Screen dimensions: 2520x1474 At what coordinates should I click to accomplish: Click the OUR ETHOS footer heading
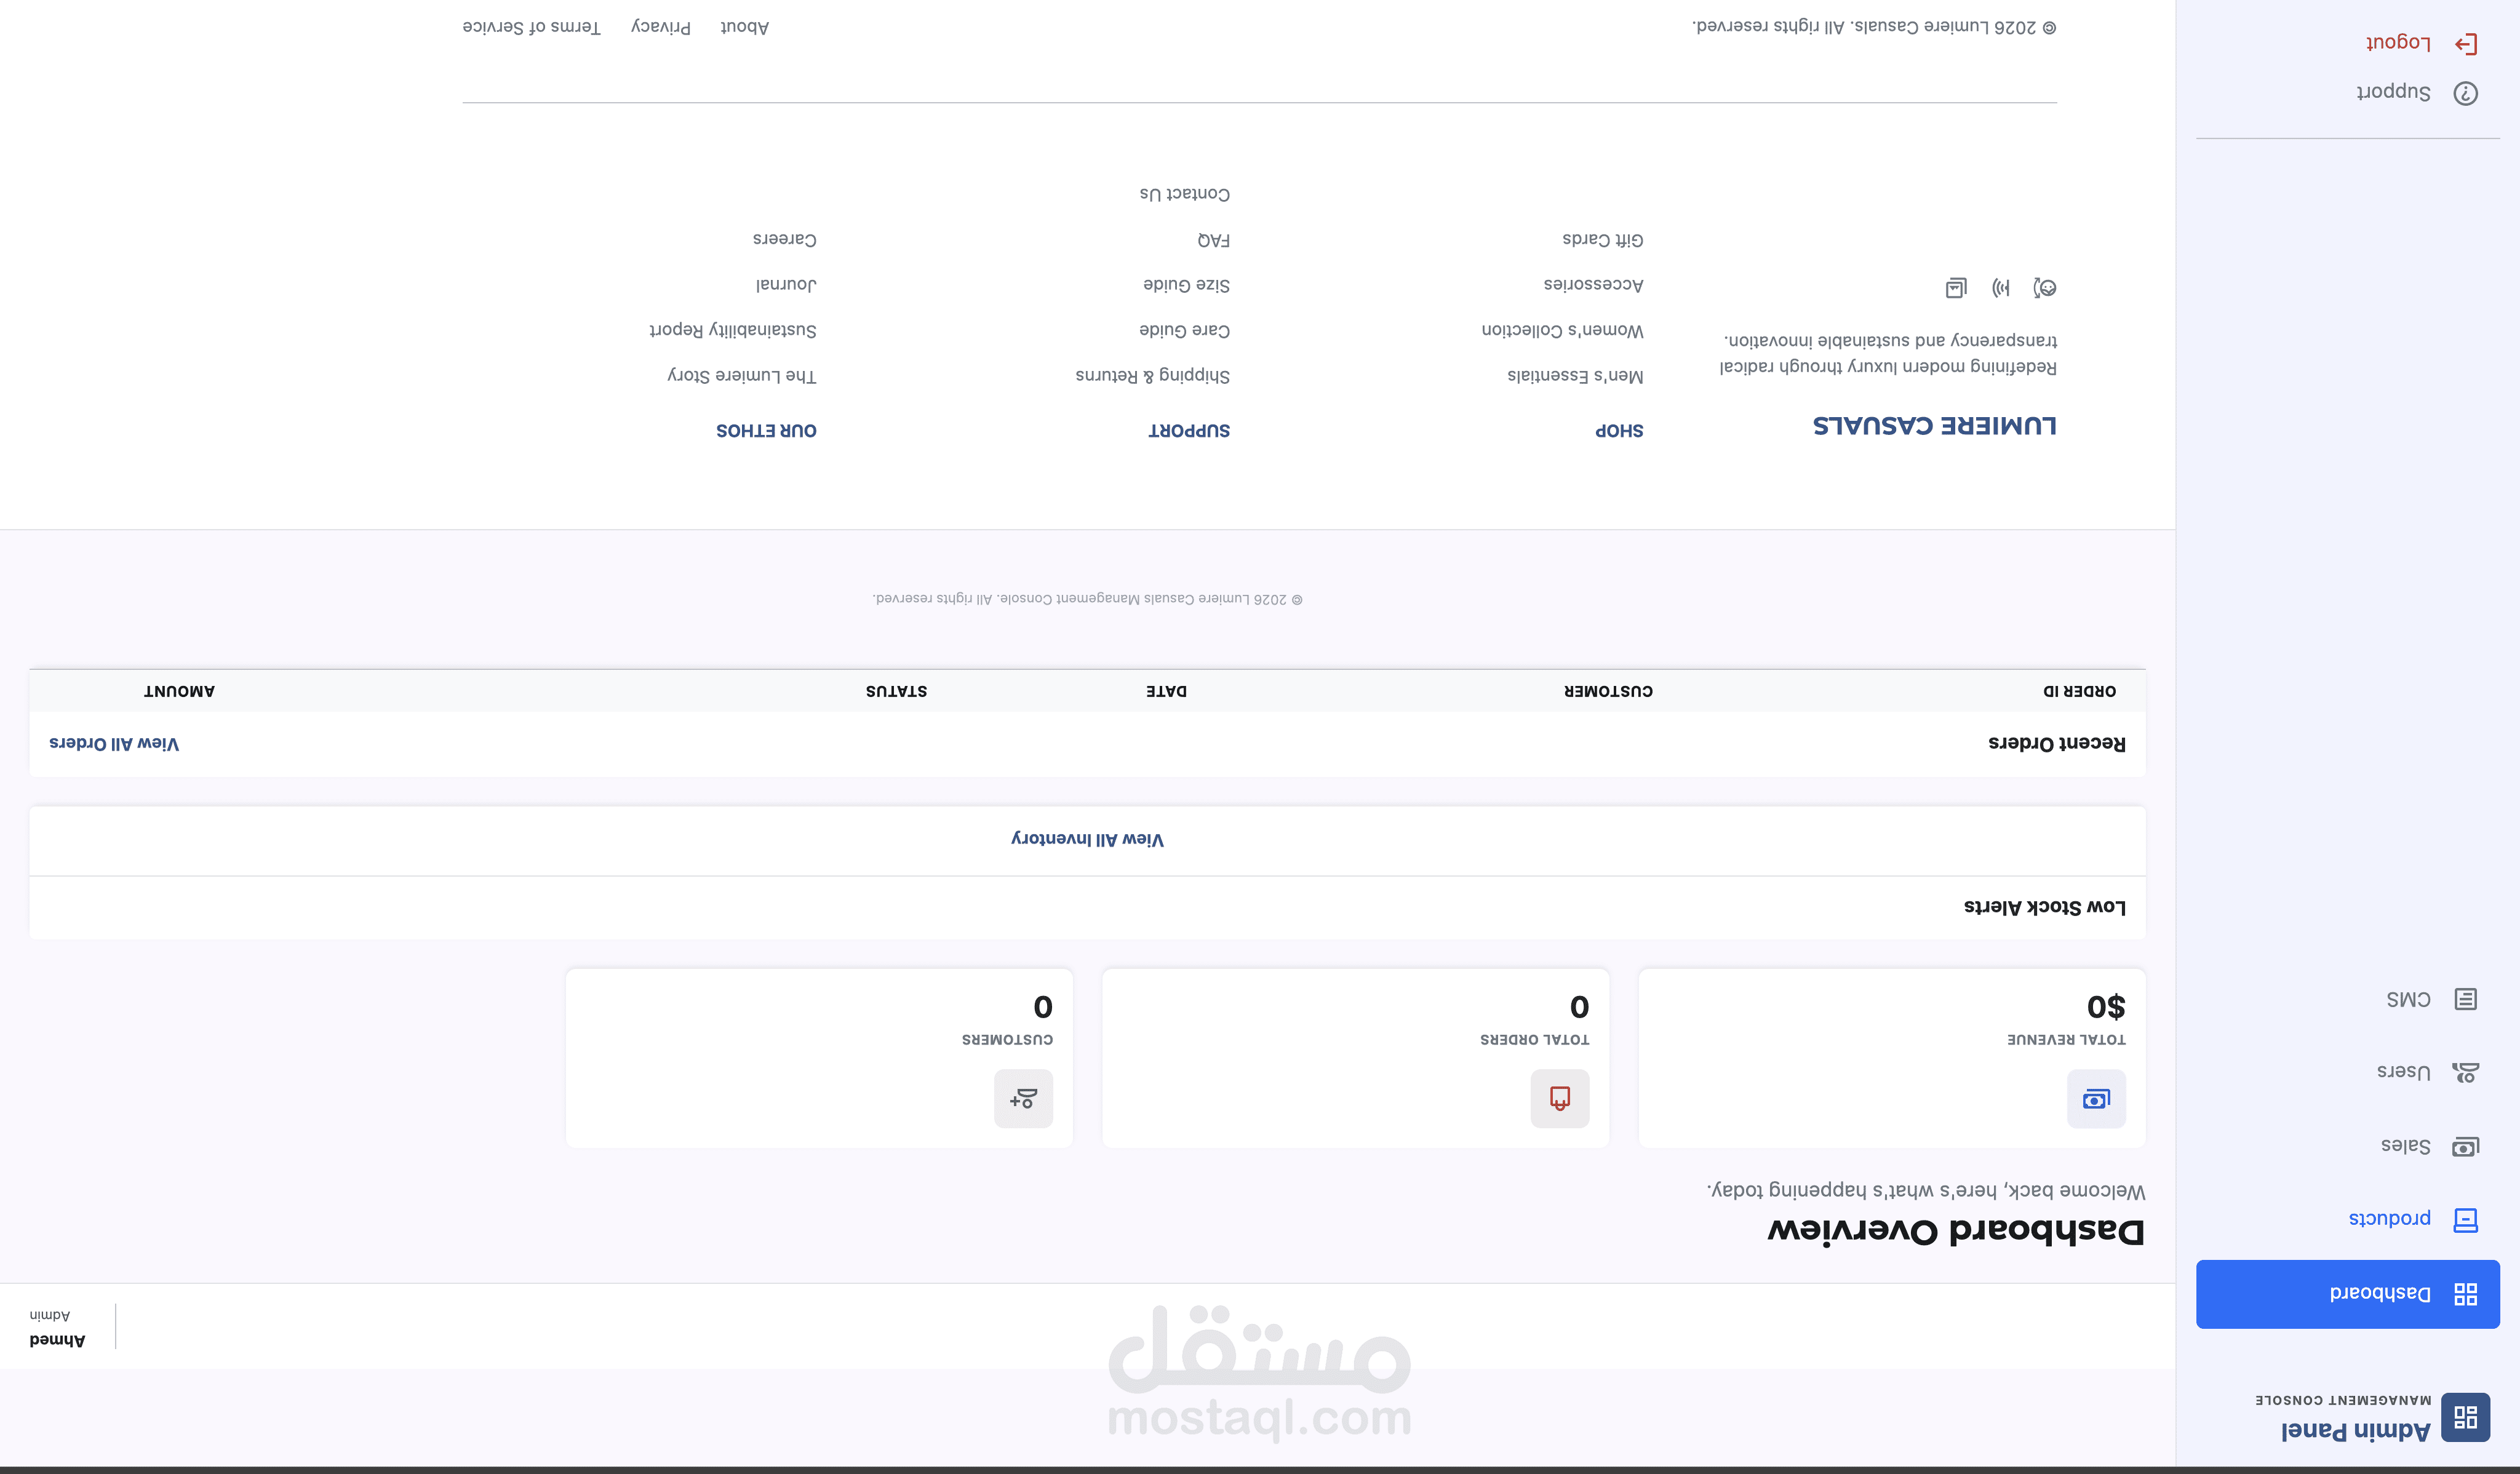point(766,431)
